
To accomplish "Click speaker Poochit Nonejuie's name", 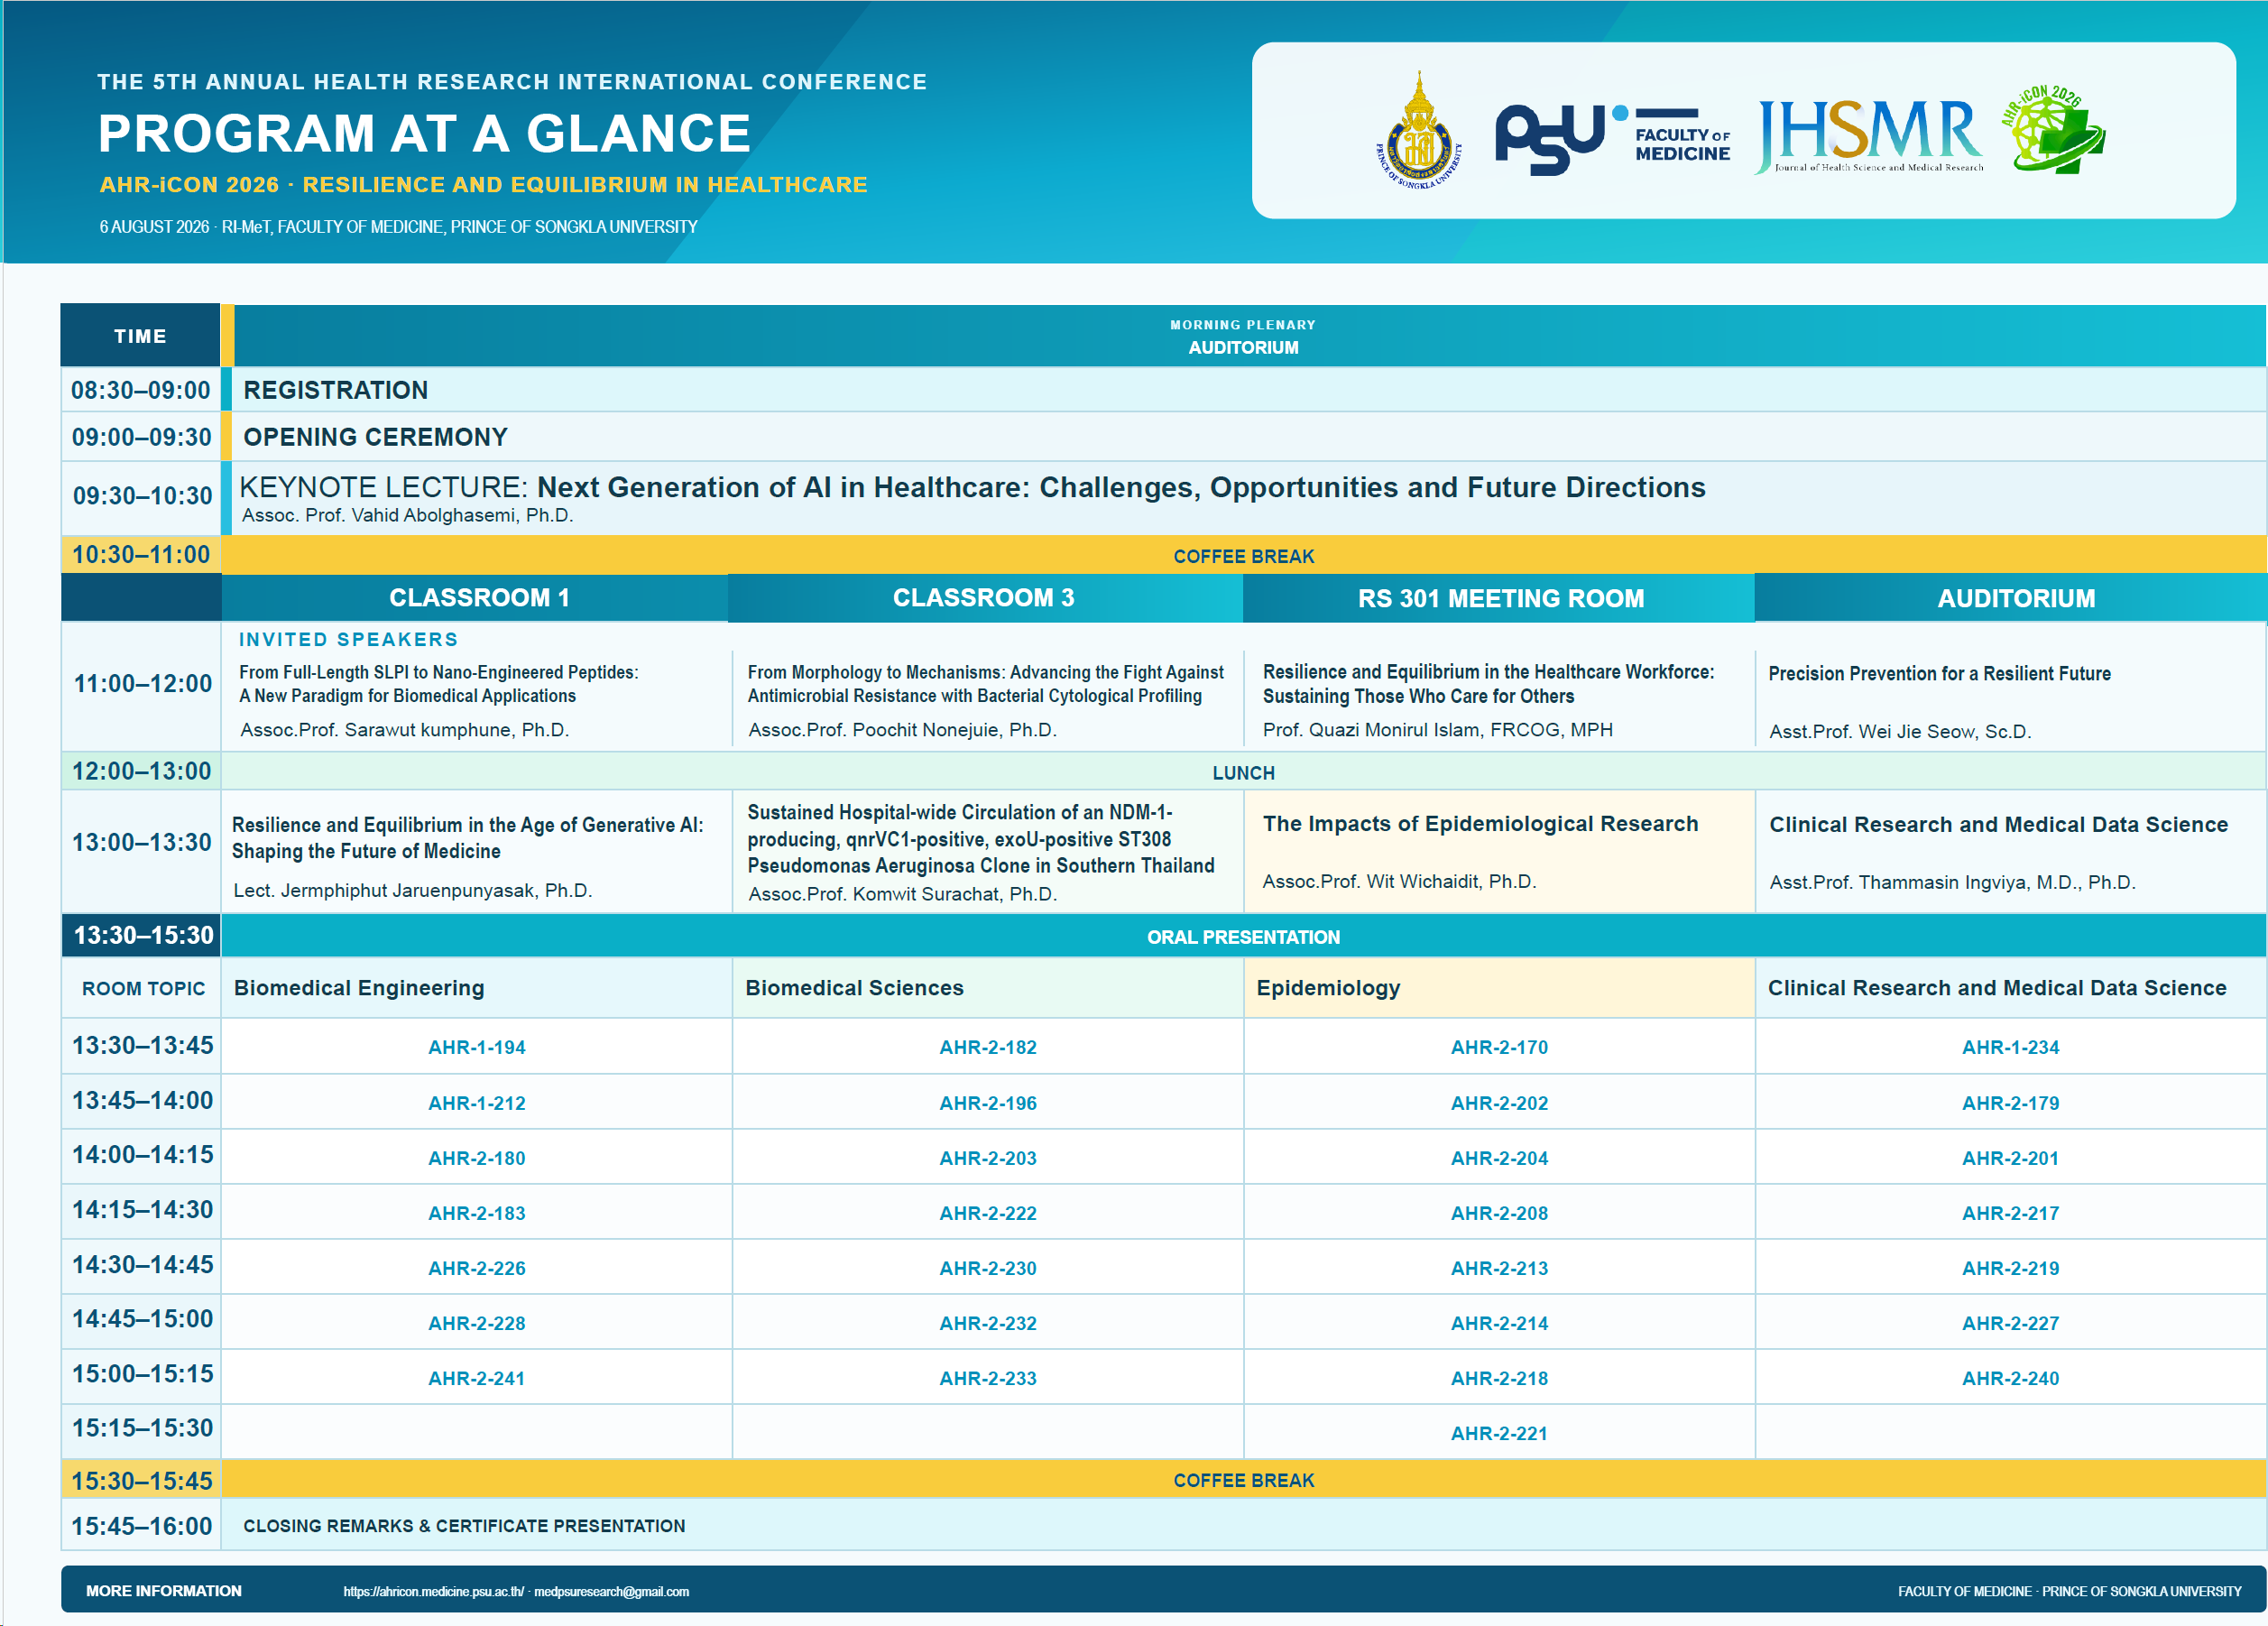I will click(x=902, y=730).
